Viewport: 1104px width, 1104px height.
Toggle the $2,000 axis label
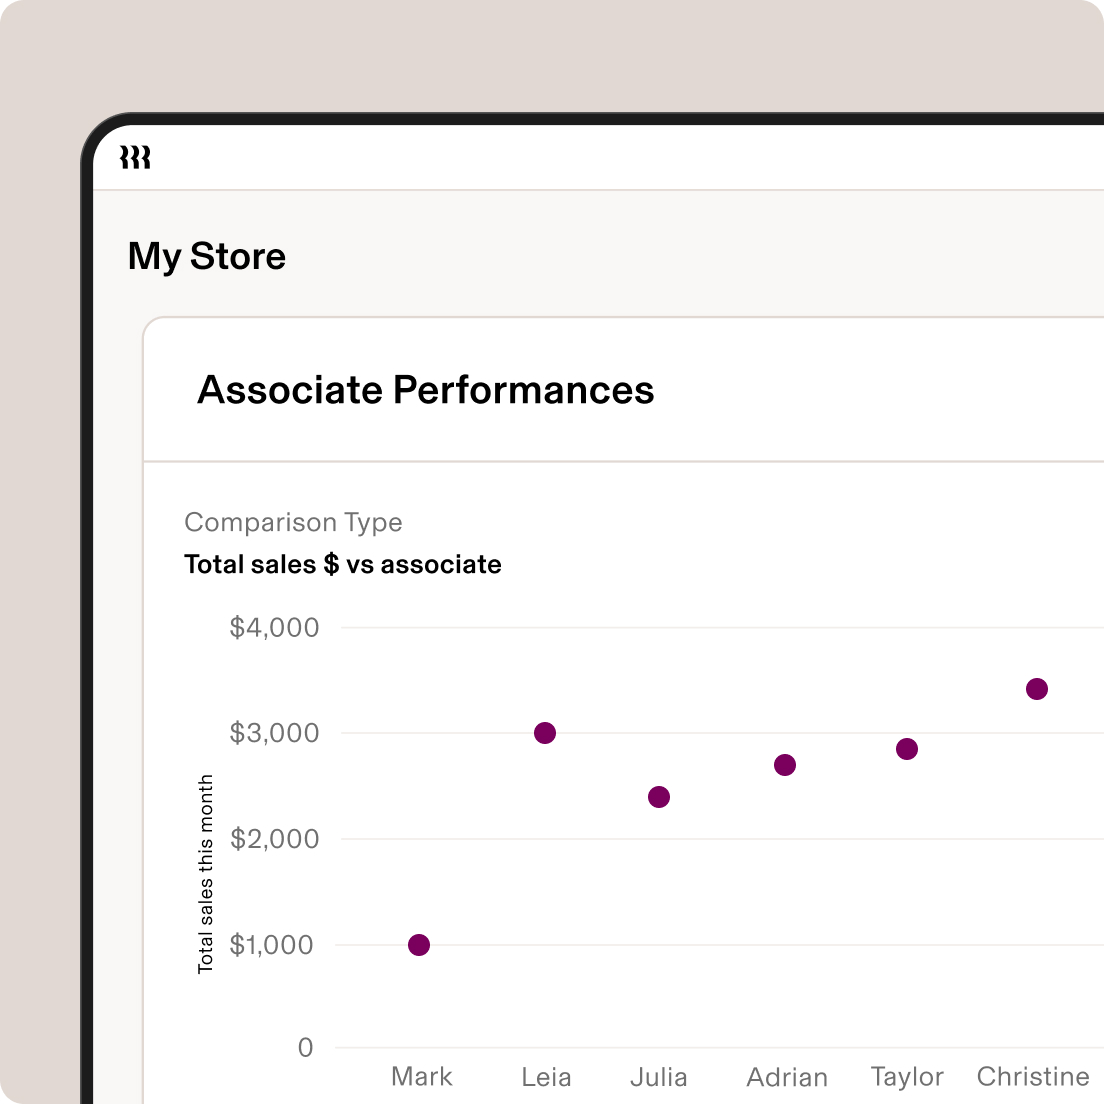274,838
